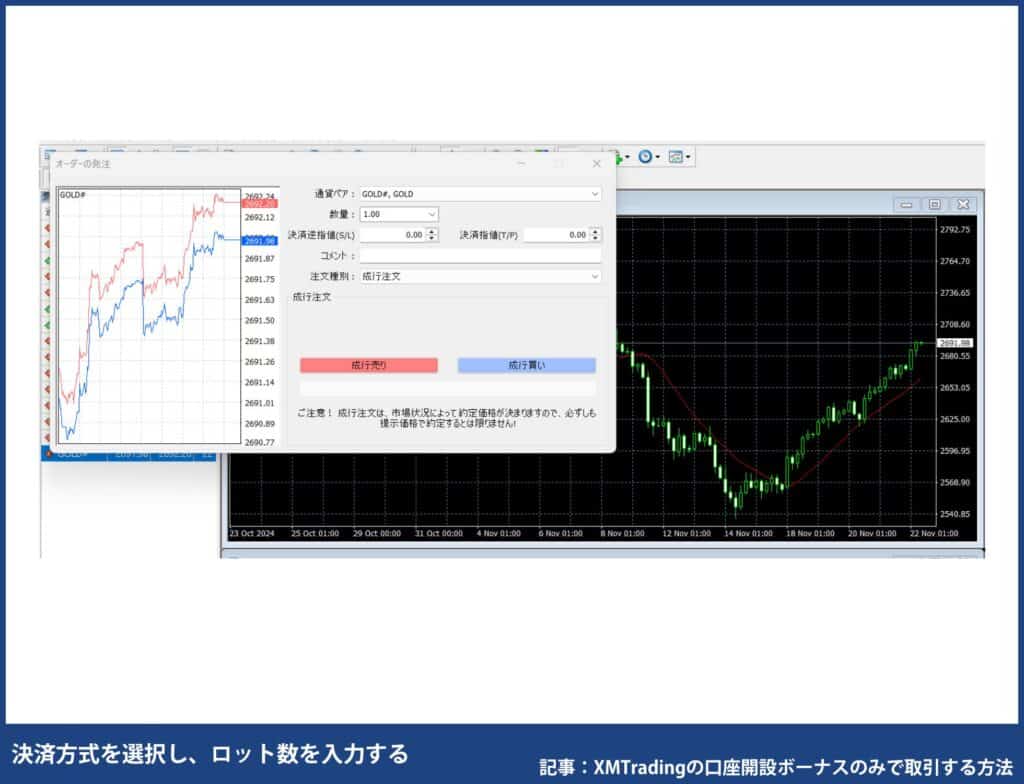The width and height of the screenshot is (1024, 784).
Task: Click the 2691.98 current price label on main chart
Action: point(955,343)
